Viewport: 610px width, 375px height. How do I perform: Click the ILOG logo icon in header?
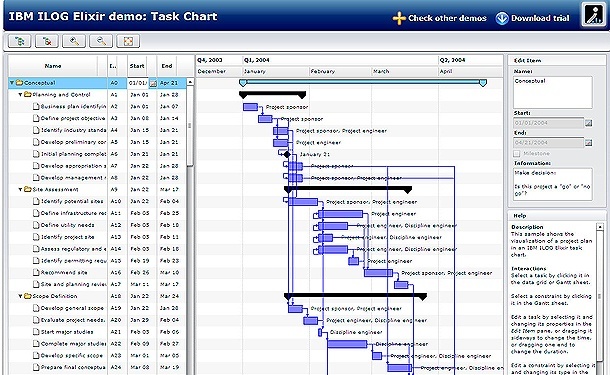593,15
